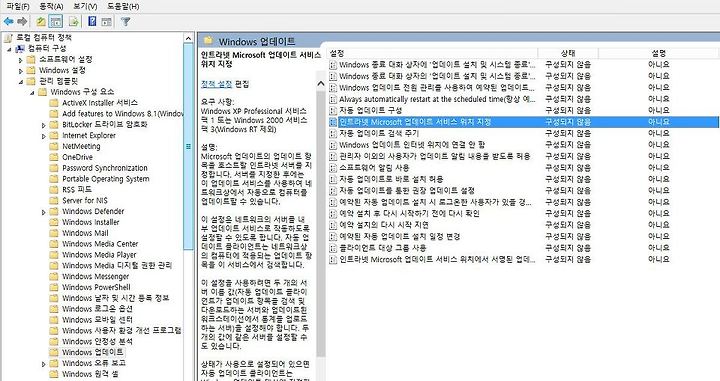Collapse the Windows 구성 요소 tree node
This screenshot has width=720, height=381.
pyautogui.click(x=32, y=93)
